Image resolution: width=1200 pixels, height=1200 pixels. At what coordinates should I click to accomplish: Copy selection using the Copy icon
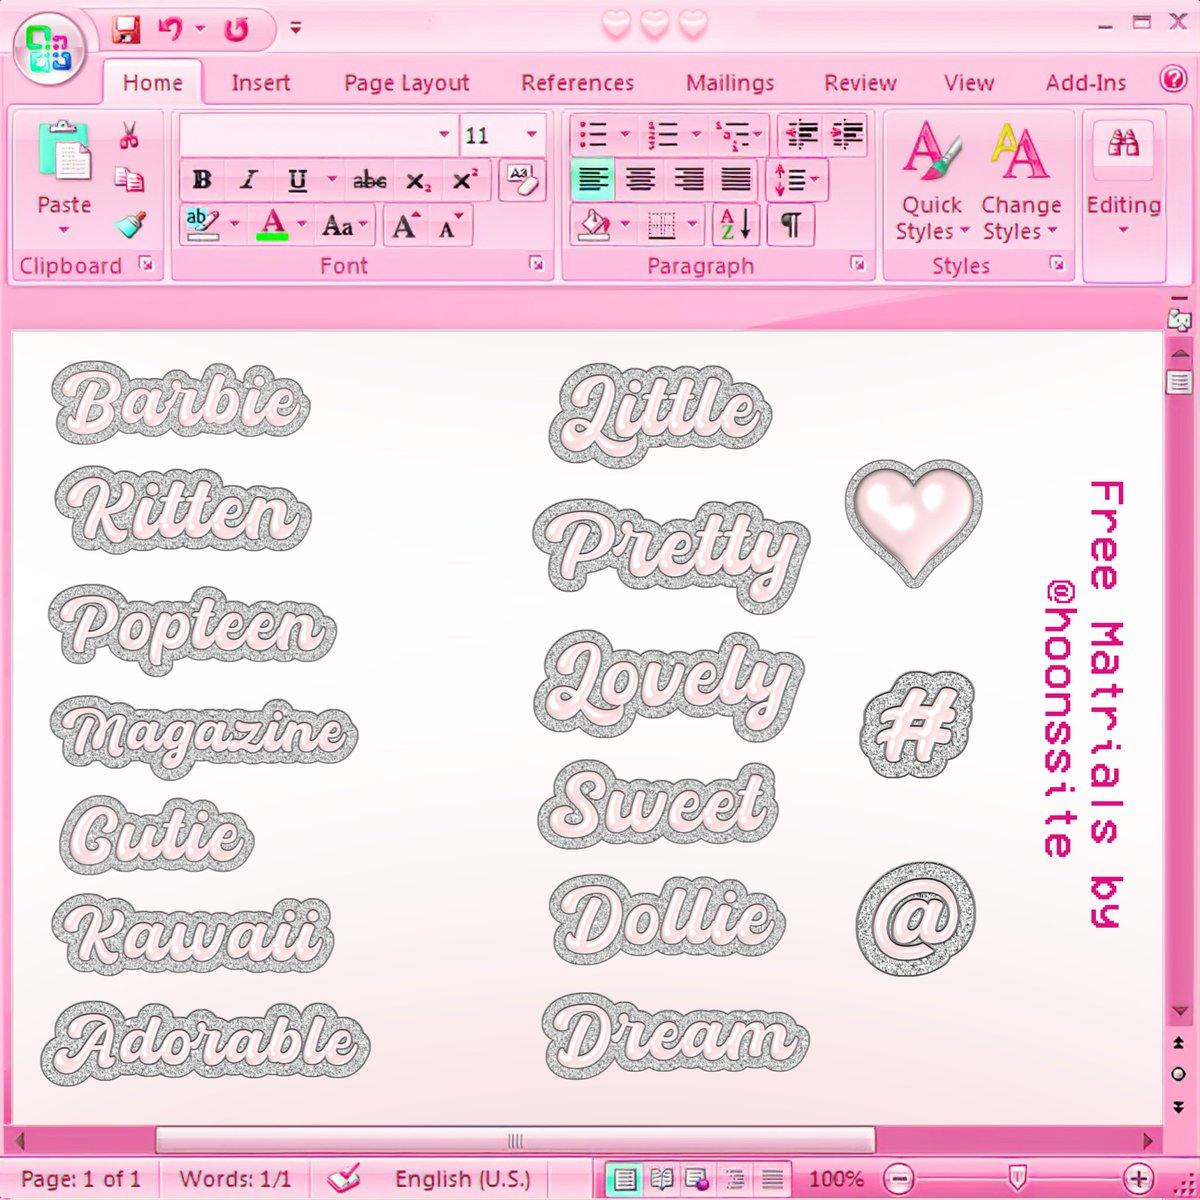pos(129,180)
